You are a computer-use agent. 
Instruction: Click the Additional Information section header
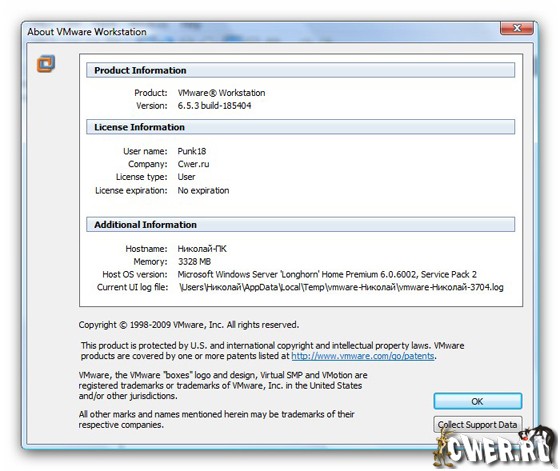pyautogui.click(x=300, y=225)
